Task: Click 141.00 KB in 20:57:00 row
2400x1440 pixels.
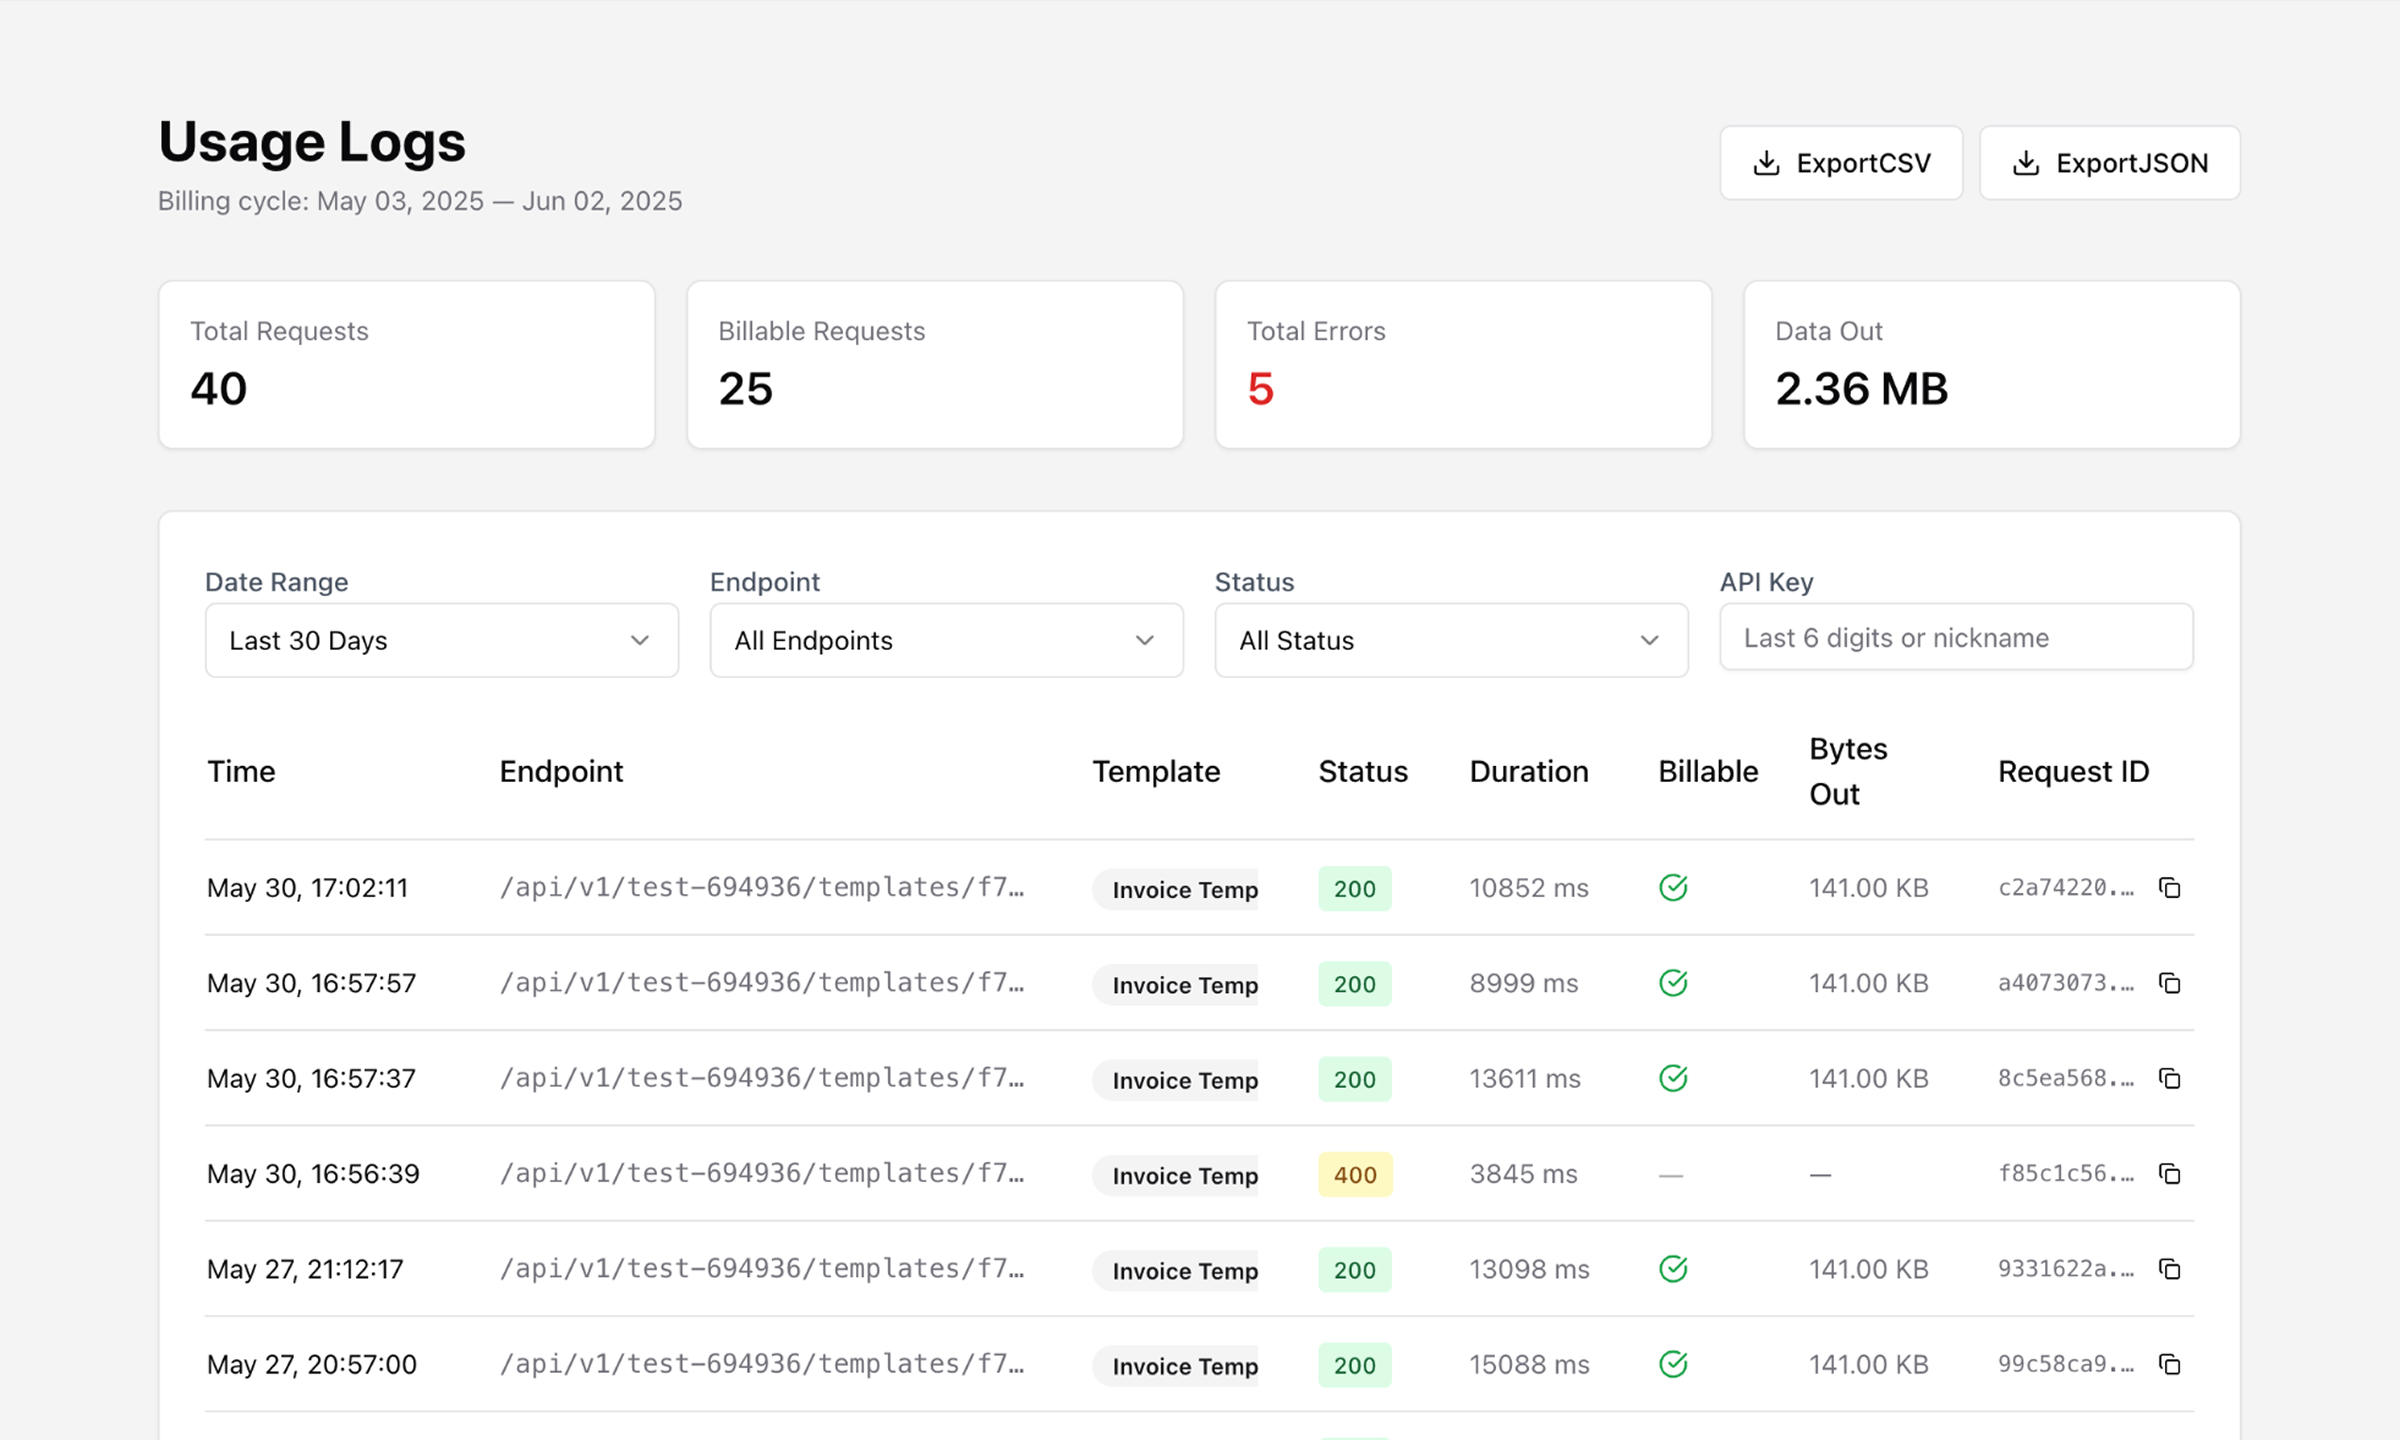Action: click(1869, 1364)
